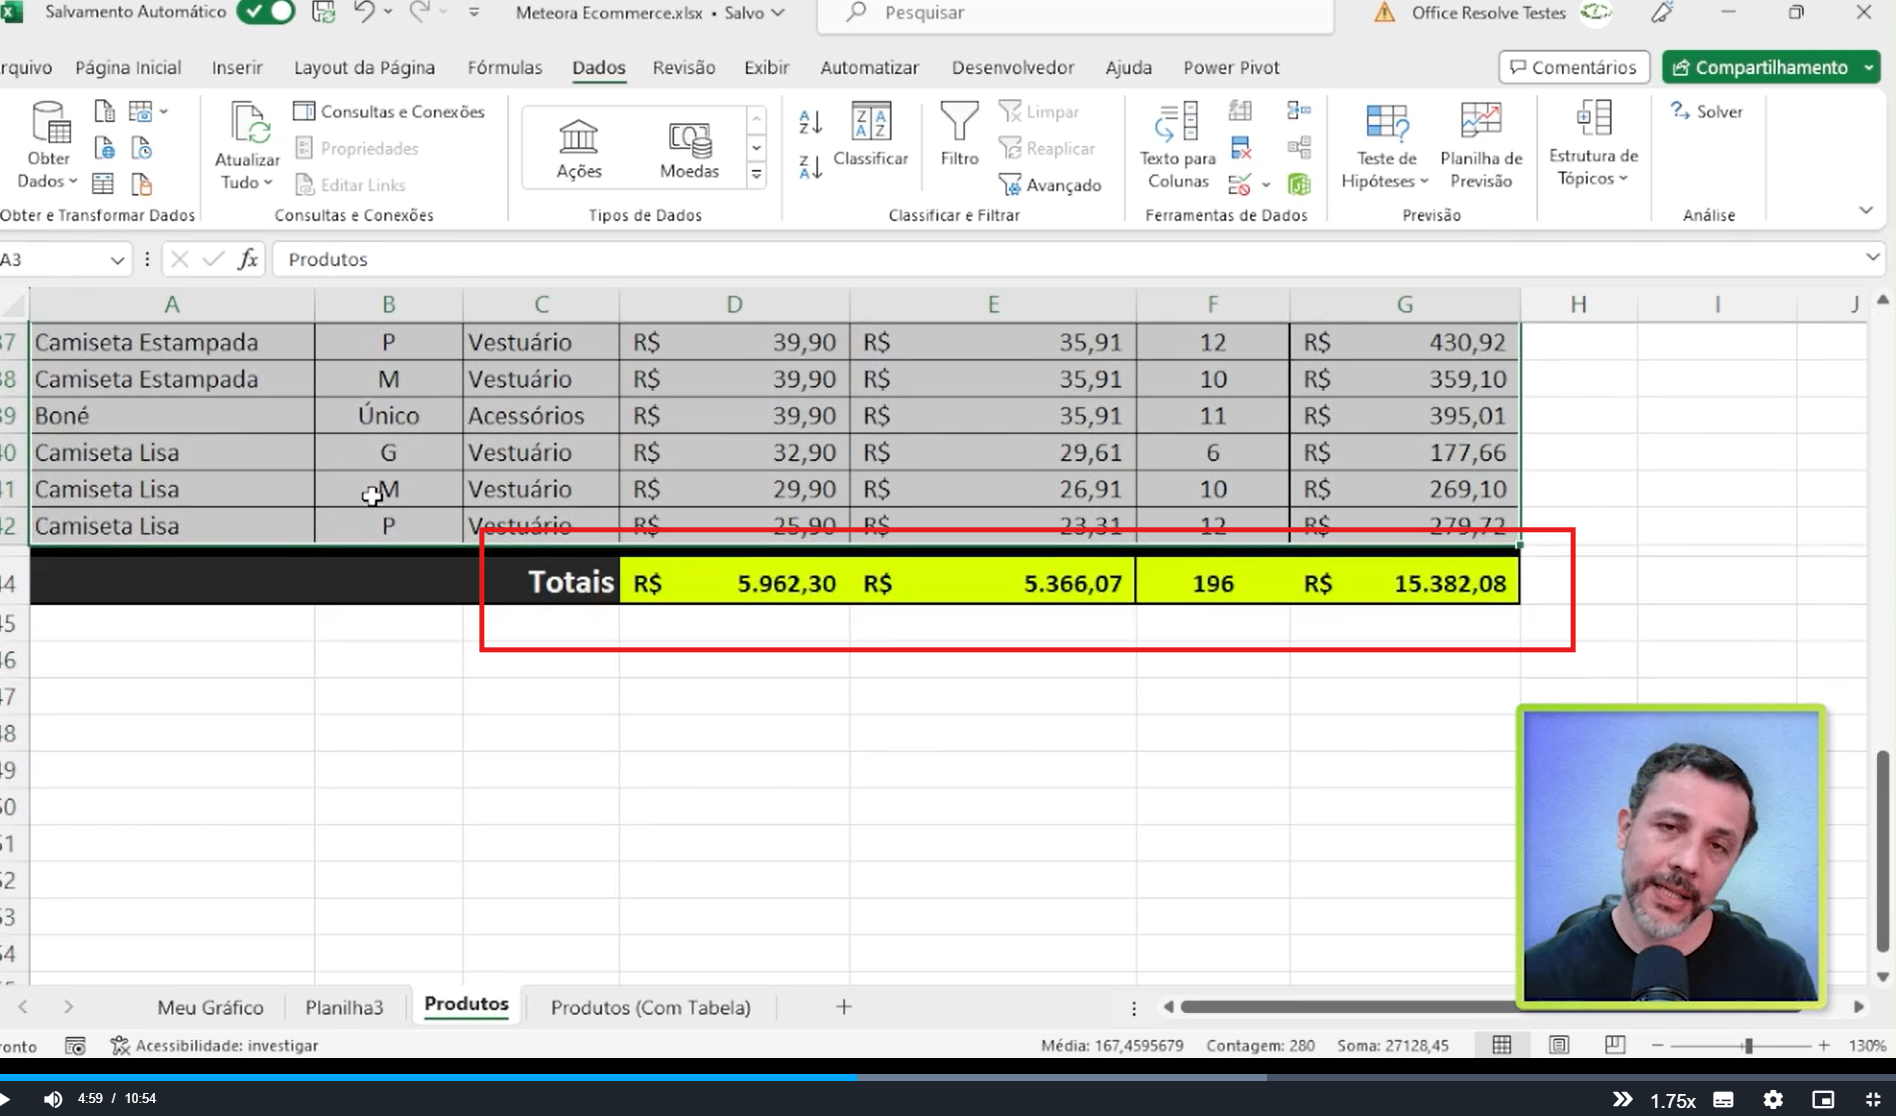This screenshot has width=1896, height=1116.
Task: Open the Texto para Colunas tool
Action: [1178, 145]
